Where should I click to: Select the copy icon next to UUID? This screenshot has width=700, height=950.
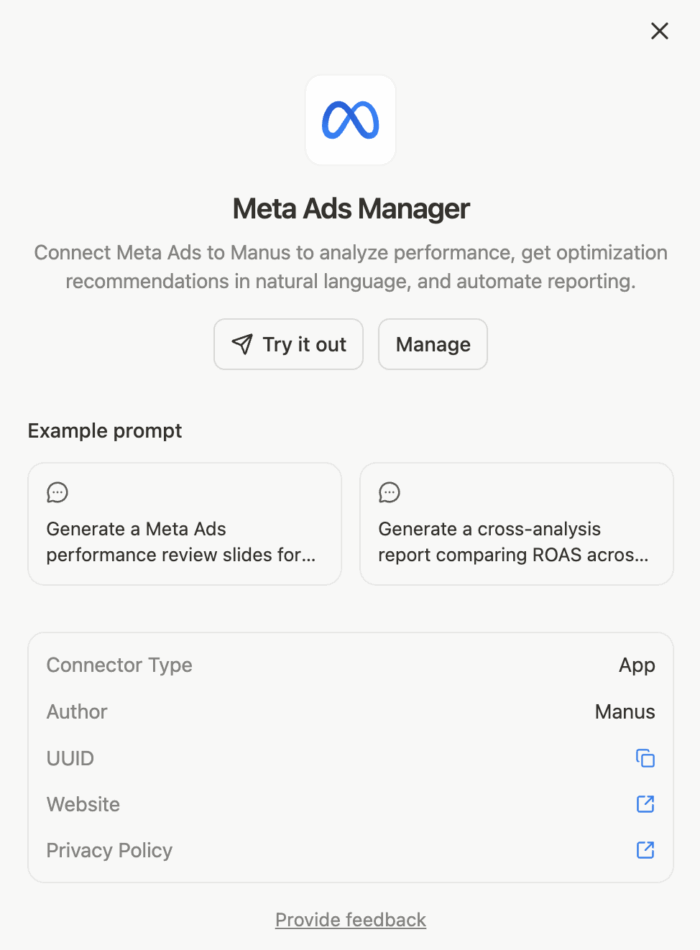click(x=645, y=758)
